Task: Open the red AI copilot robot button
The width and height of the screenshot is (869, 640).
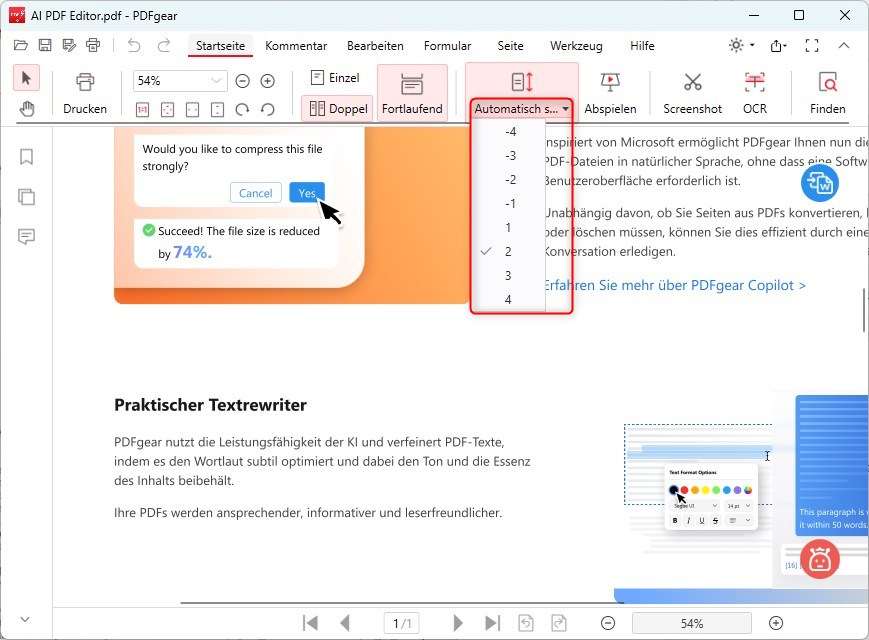Action: 820,559
